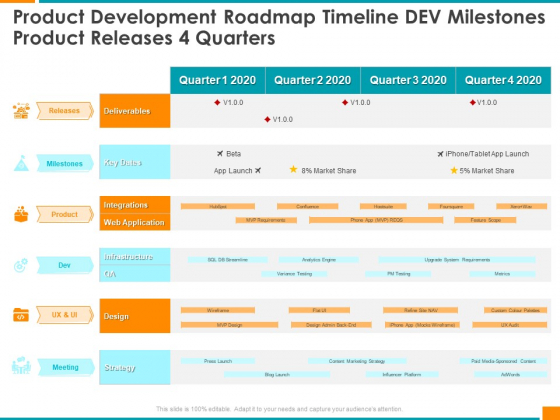The width and height of the screenshot is (560, 420).
Task: Click the Feature Scope bar
Action: click(485, 220)
